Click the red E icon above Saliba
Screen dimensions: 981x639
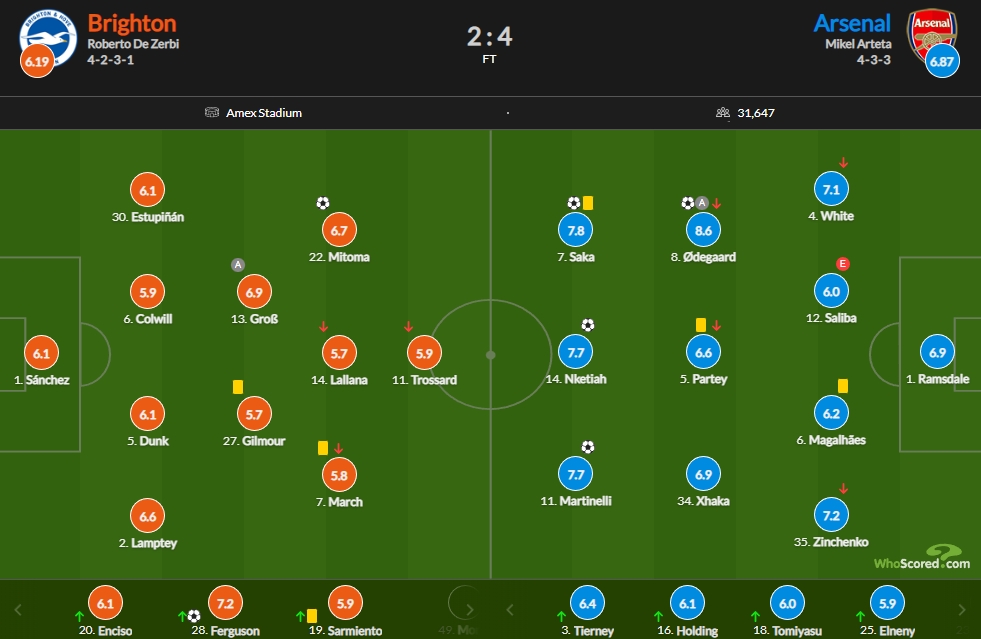(x=843, y=263)
